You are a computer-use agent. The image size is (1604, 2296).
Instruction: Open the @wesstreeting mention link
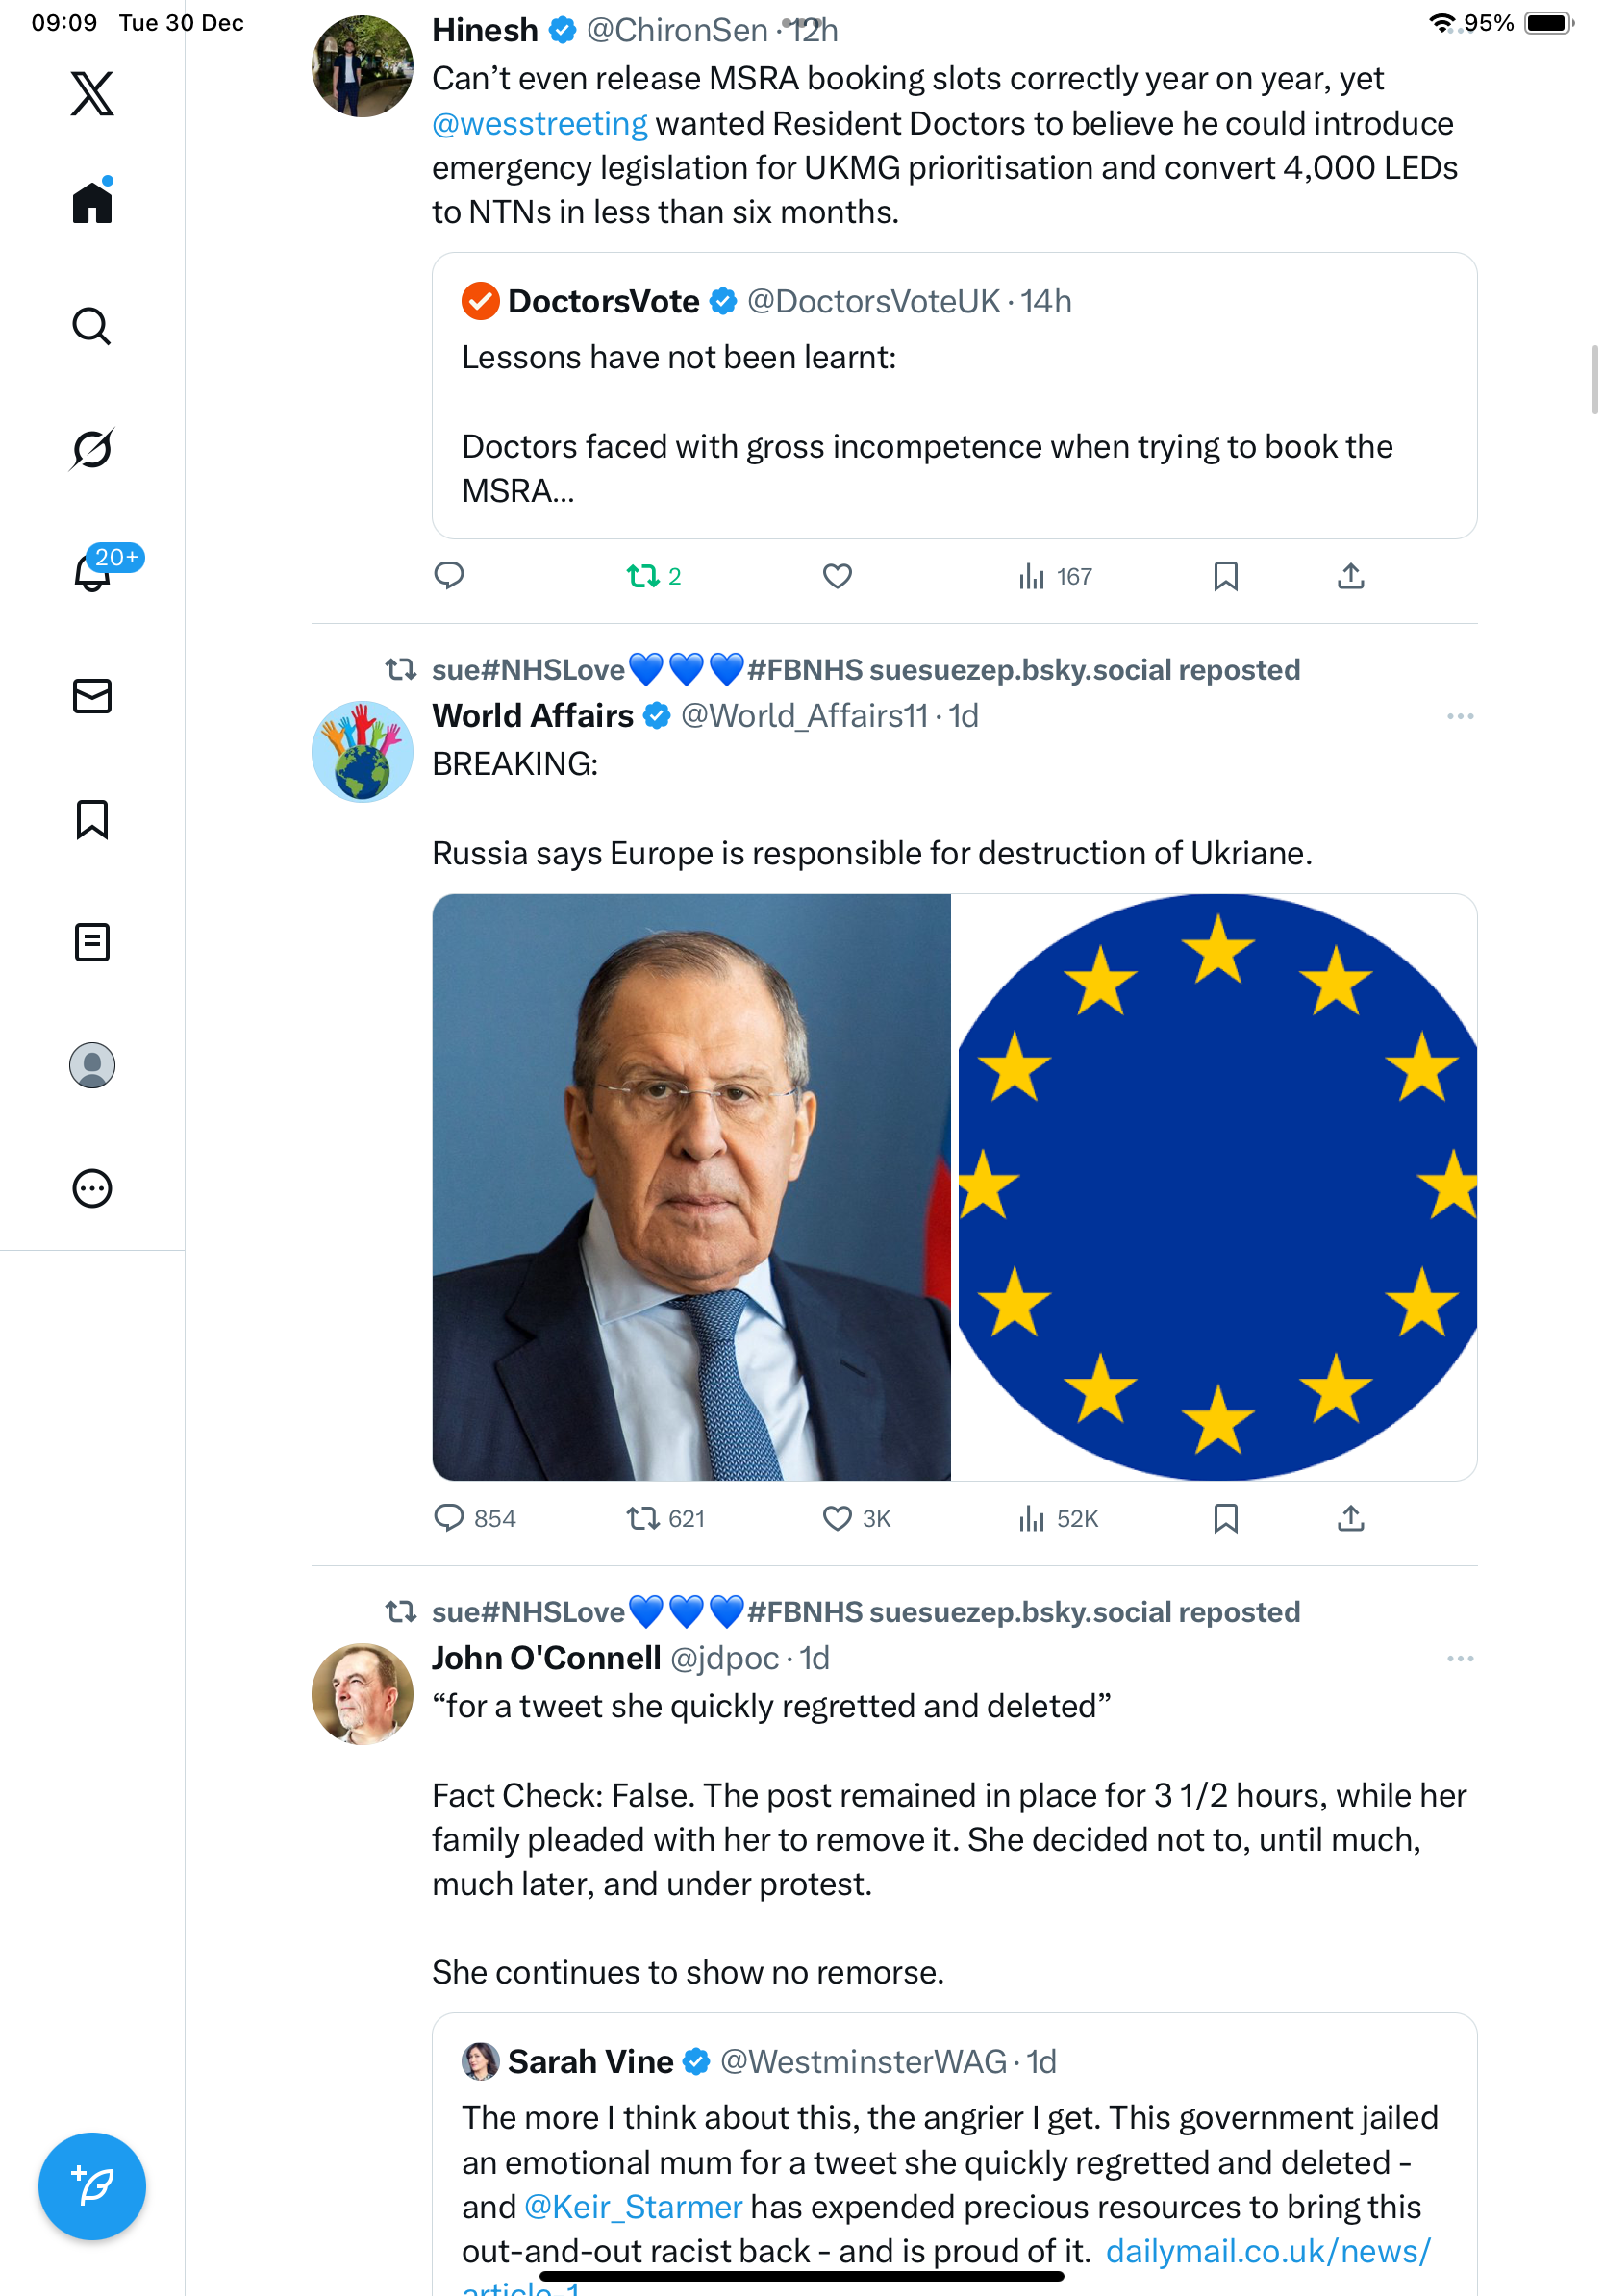pyautogui.click(x=539, y=124)
